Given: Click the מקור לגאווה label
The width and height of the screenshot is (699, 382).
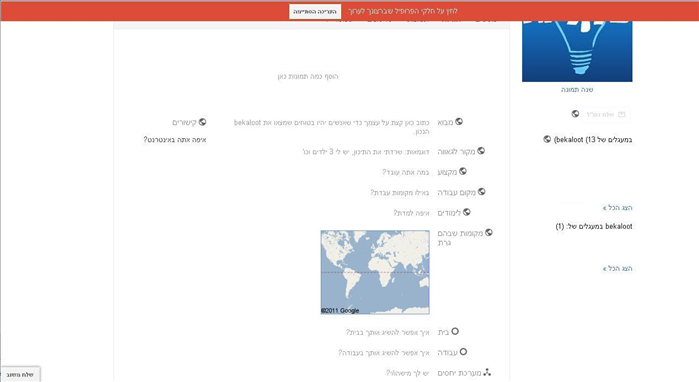Looking at the screenshot, I should tap(456, 152).
